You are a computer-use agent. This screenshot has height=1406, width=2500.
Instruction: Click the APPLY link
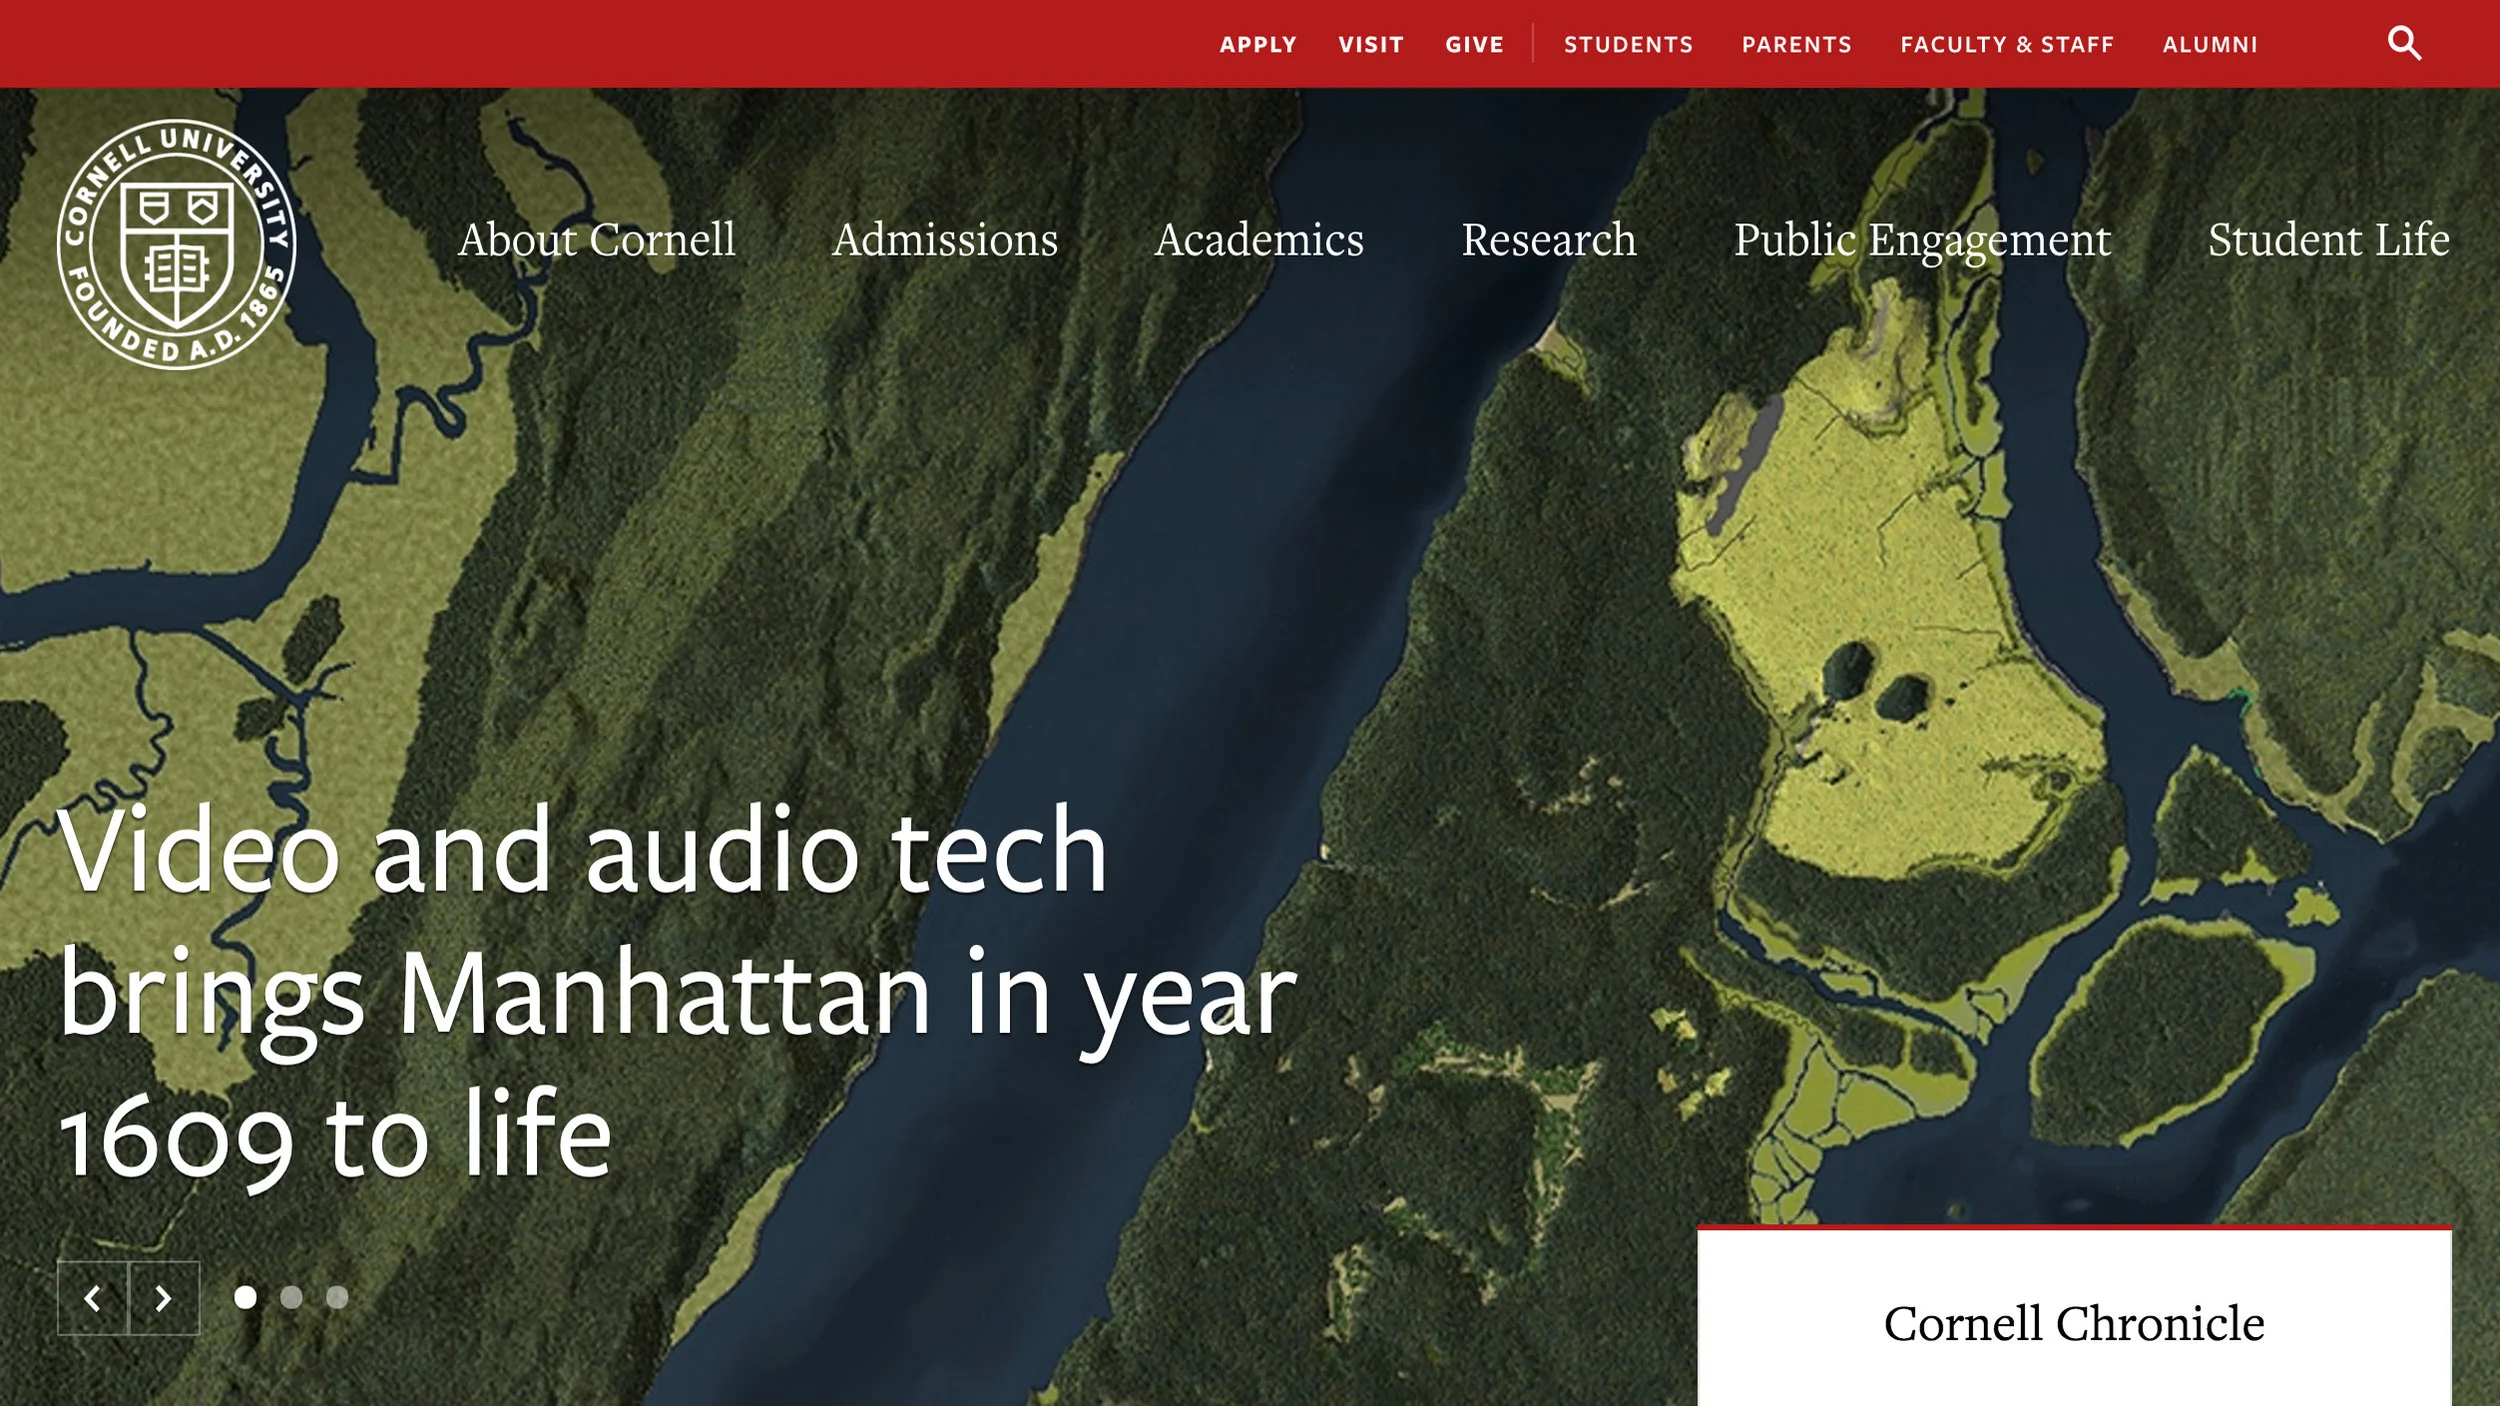pyautogui.click(x=1256, y=44)
